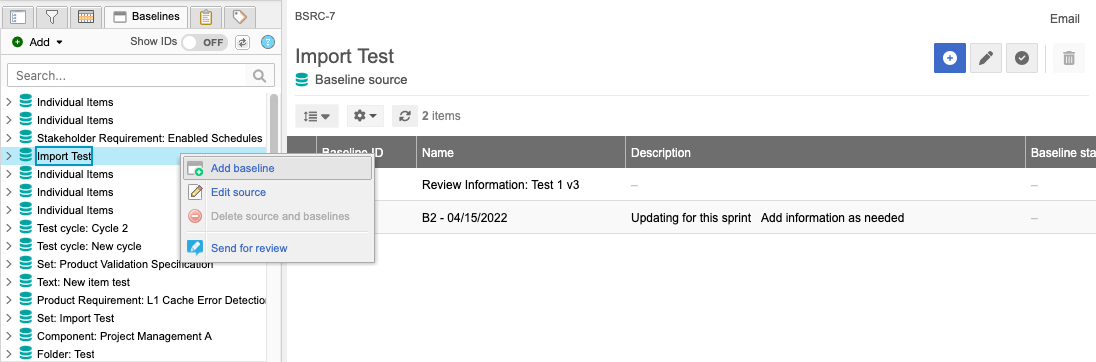
Task: Click the 2 items count label
Action: (x=441, y=116)
